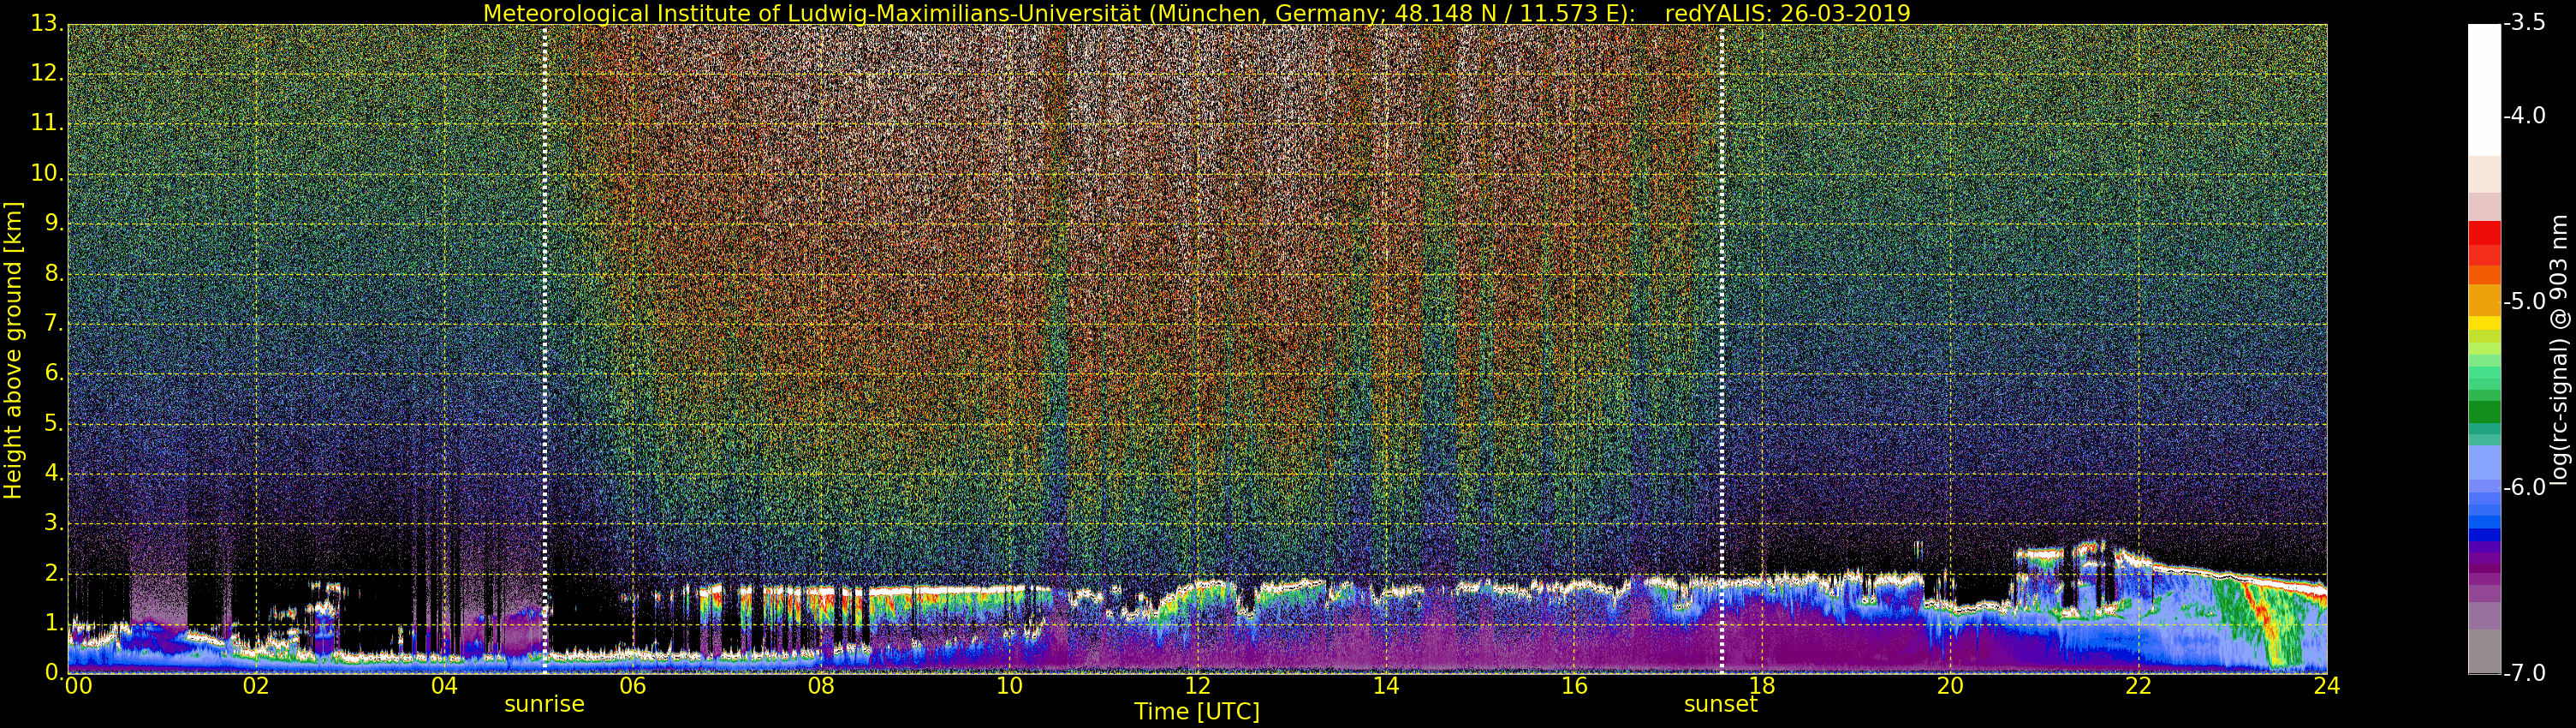The height and width of the screenshot is (728, 2576).
Task: Click the x-axis tick label '24'
Action: [x=2326, y=686]
